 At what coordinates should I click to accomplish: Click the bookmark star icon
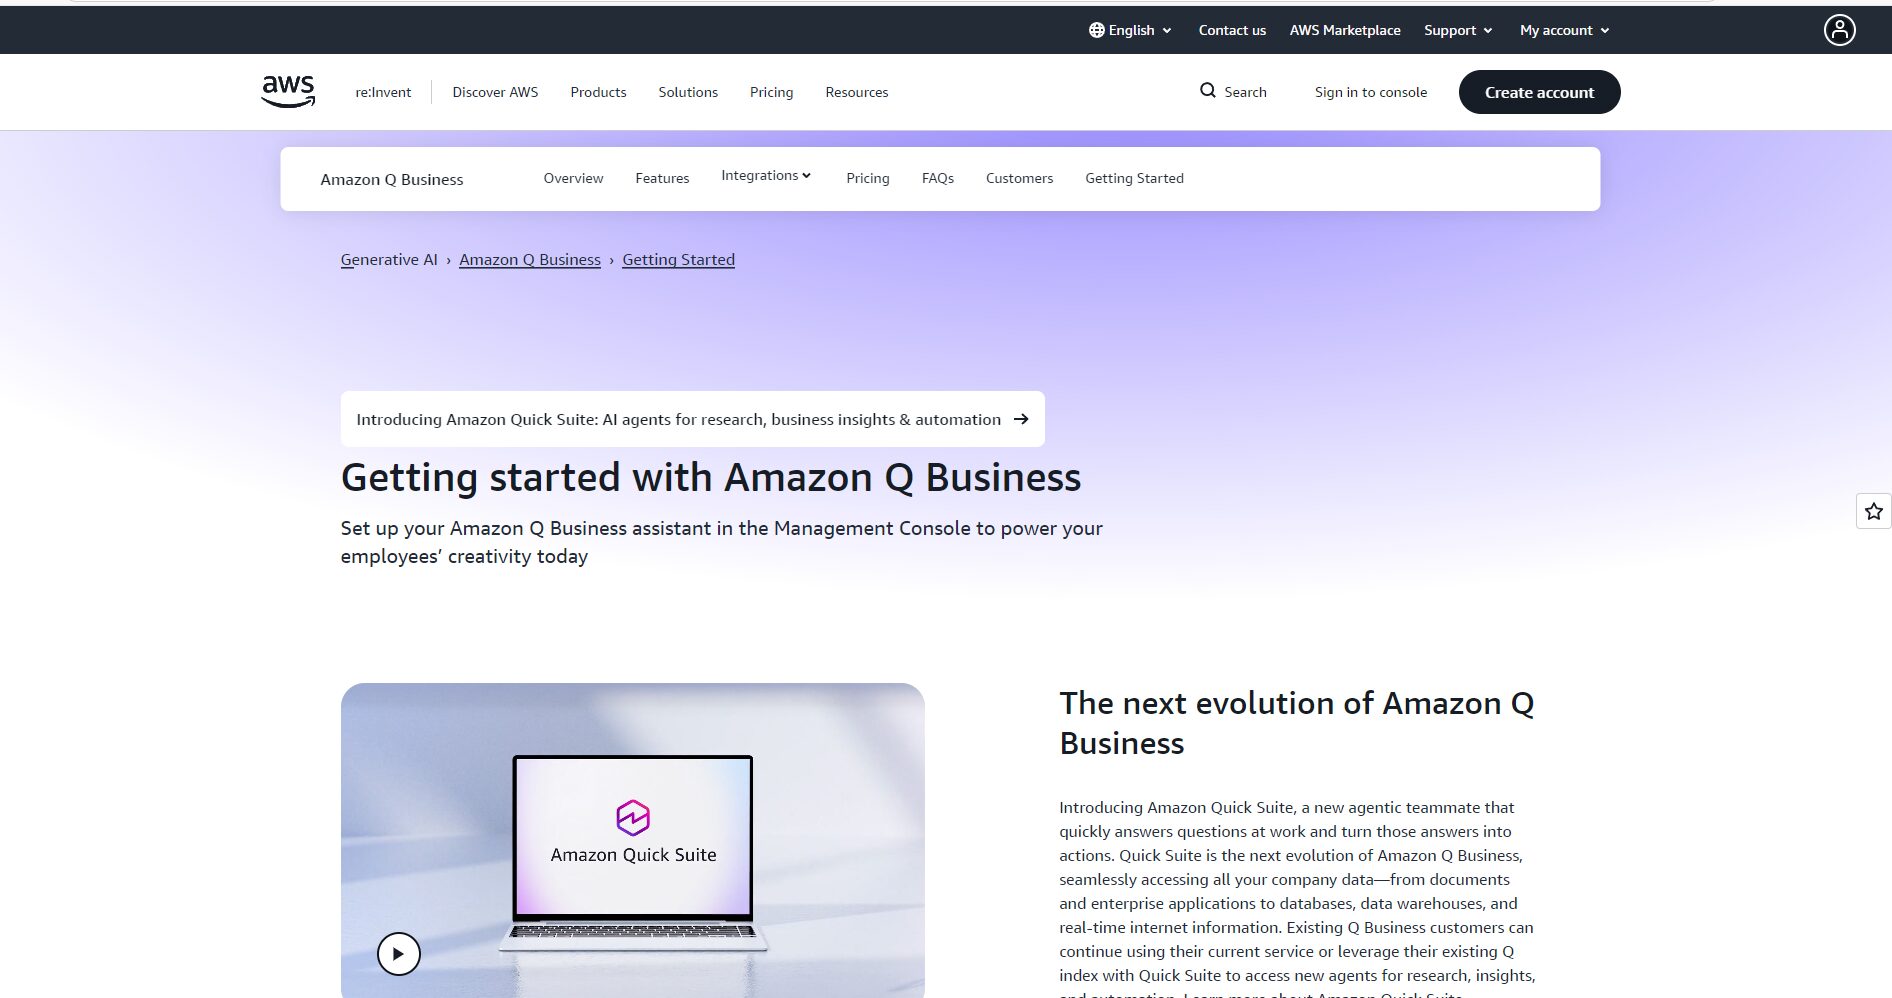click(1874, 511)
